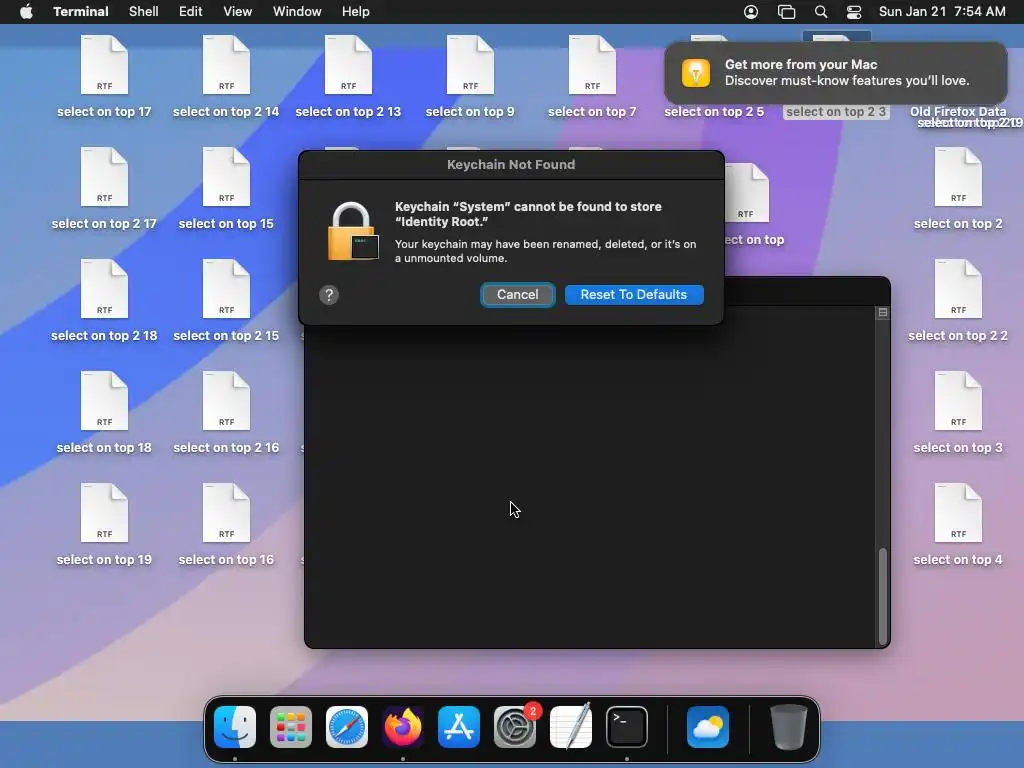
Task: Select the file 'select on top 2 14'
Action: [226, 65]
